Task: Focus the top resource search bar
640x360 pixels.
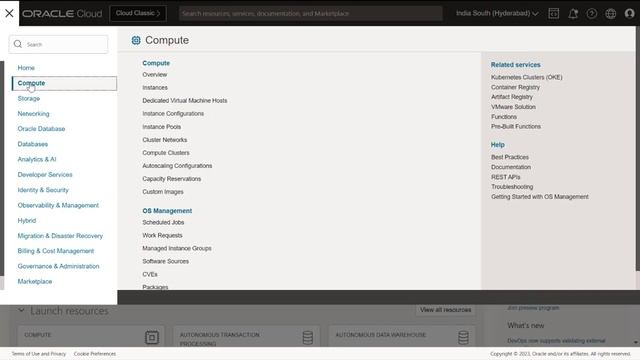Action: tap(311, 13)
